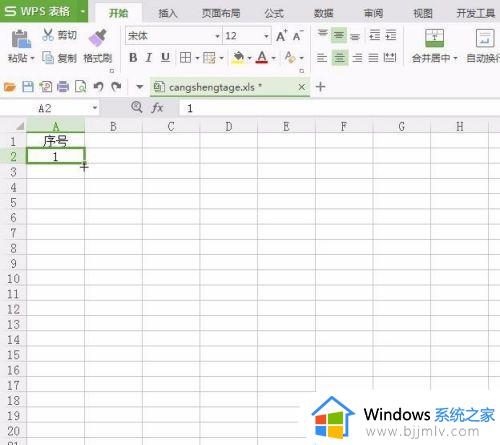The width and height of the screenshot is (500, 445).
Task: Click the clear formatting eraser icon
Action: 290,57
